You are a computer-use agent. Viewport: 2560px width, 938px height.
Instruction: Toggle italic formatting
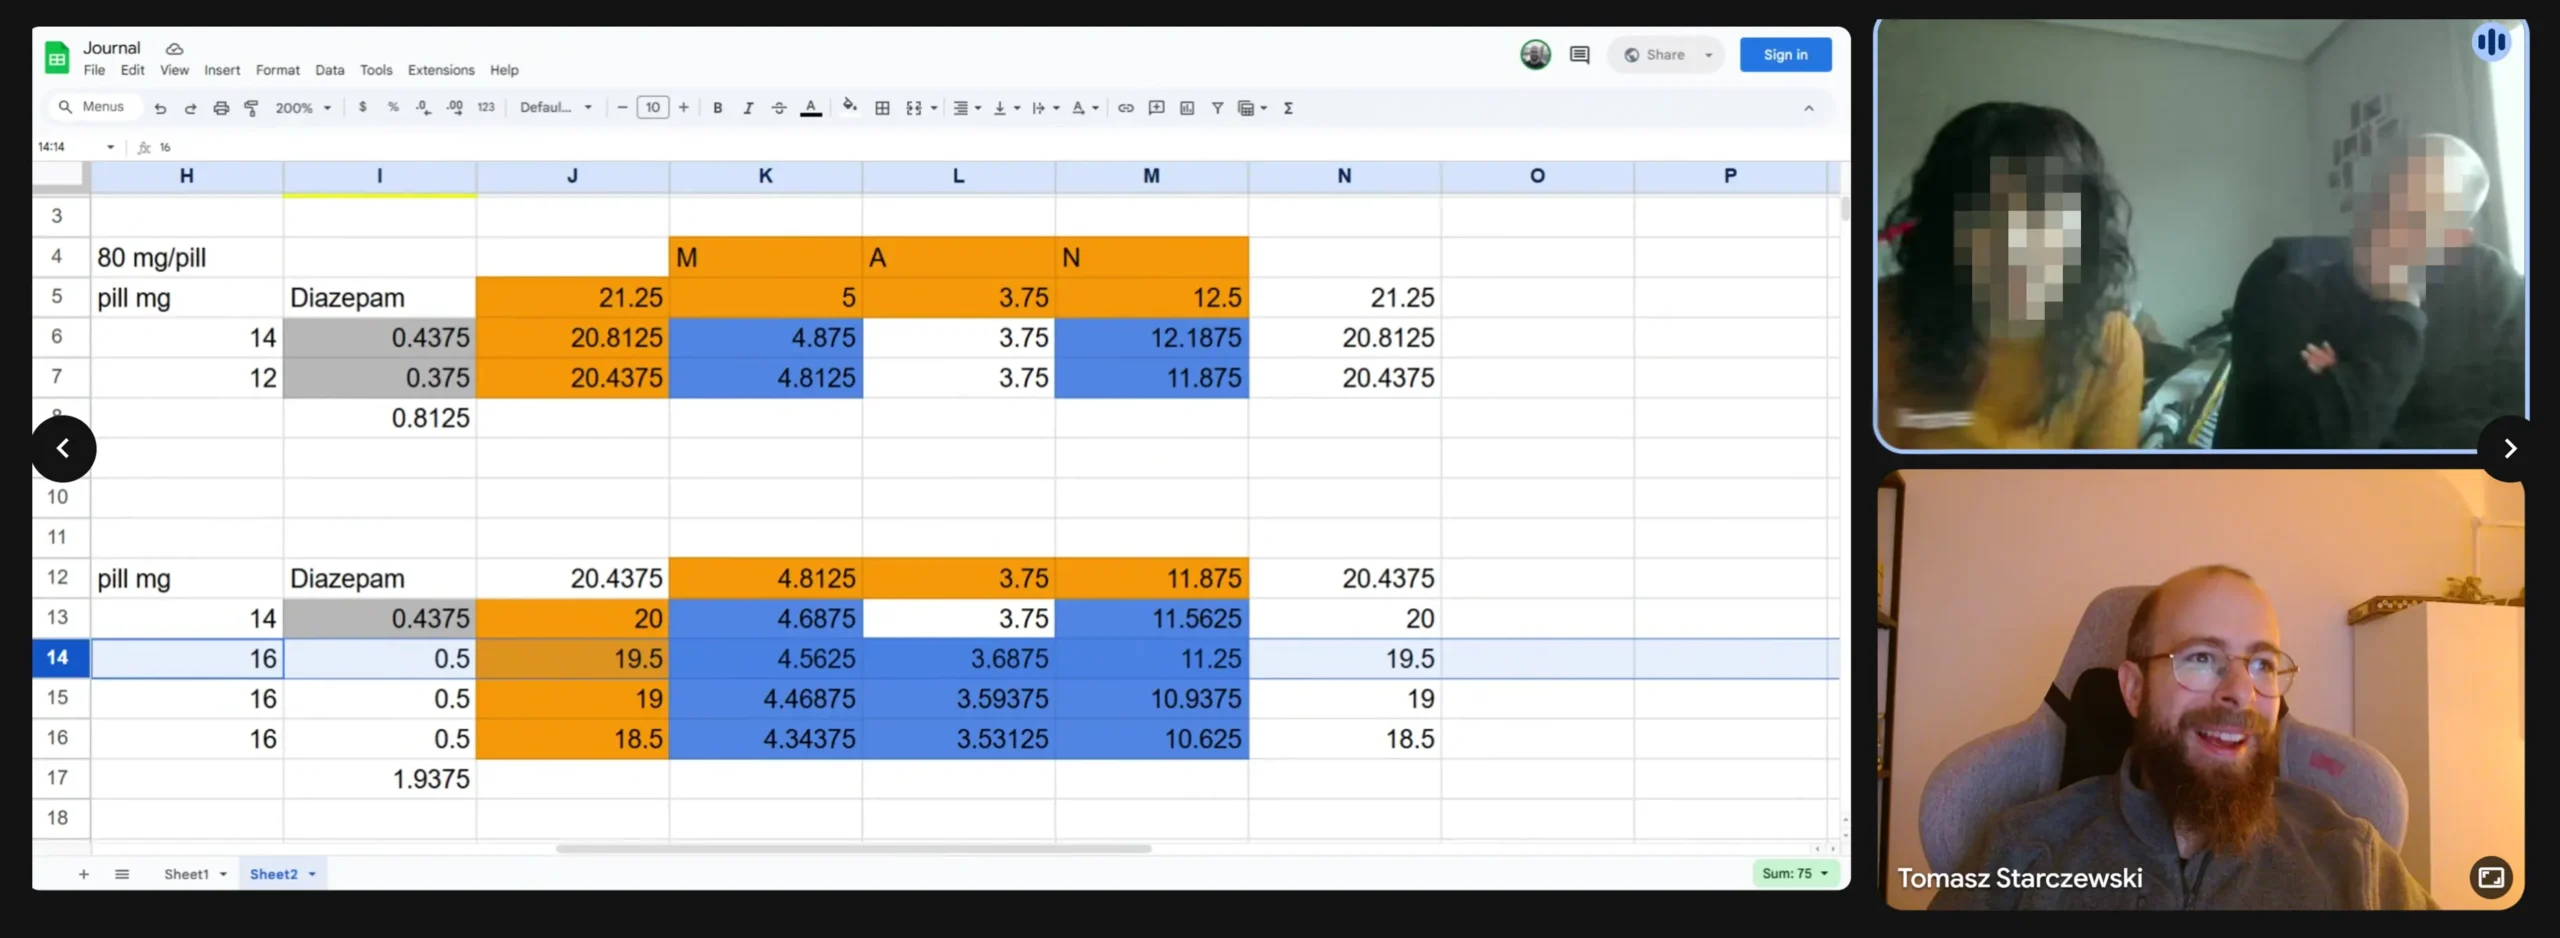[x=748, y=108]
